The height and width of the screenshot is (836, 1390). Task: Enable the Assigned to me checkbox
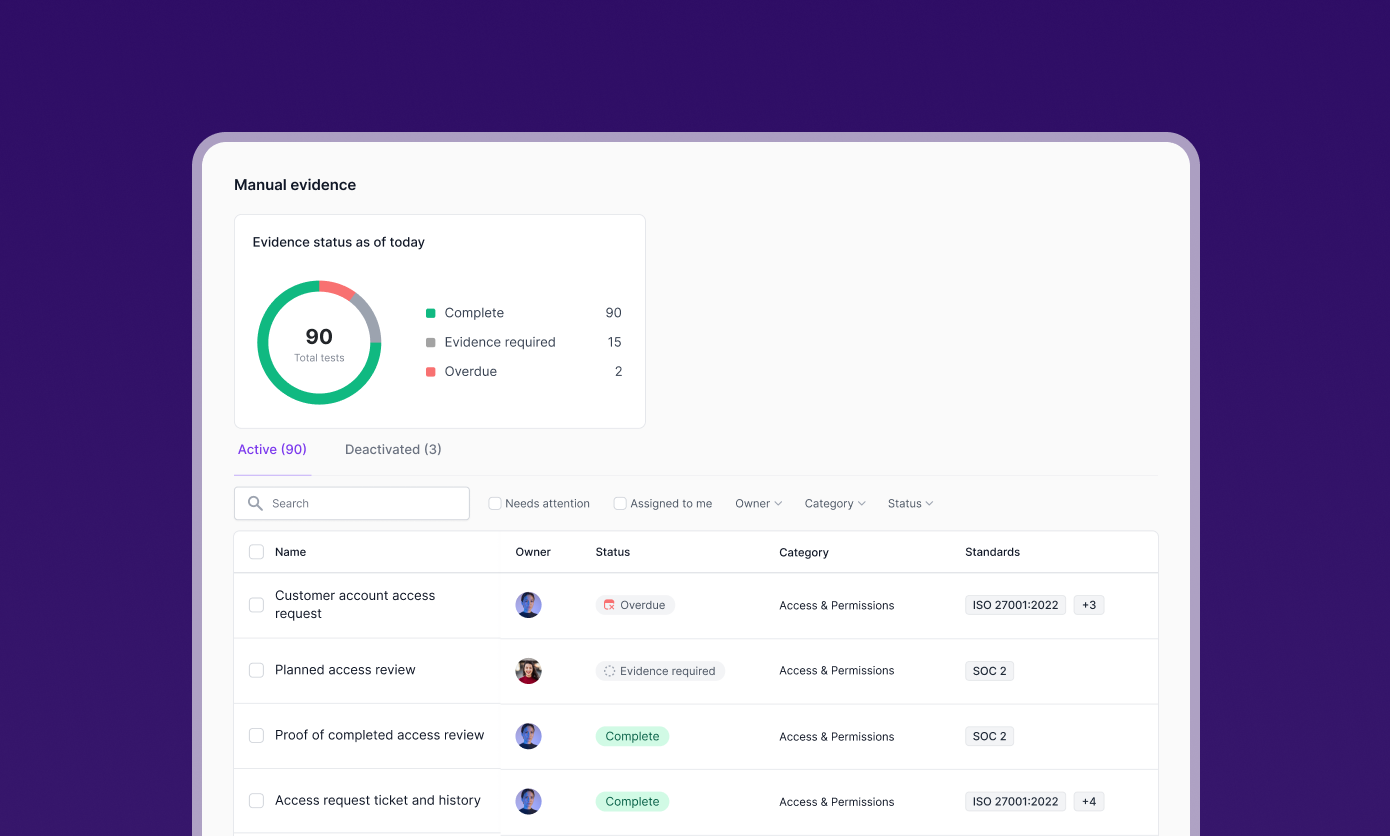tap(619, 503)
